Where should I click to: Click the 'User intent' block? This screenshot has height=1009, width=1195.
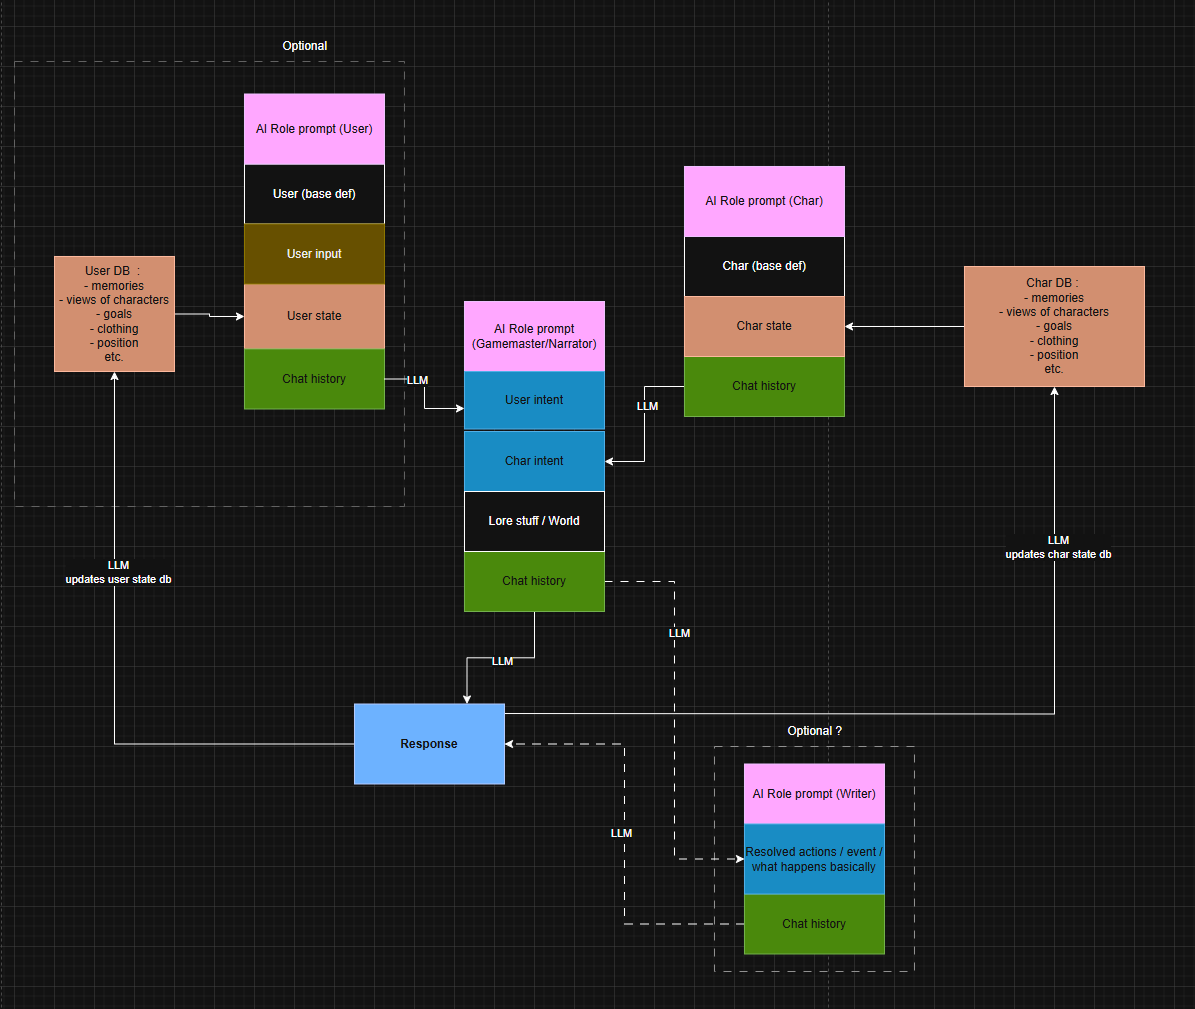pyautogui.click(x=534, y=400)
